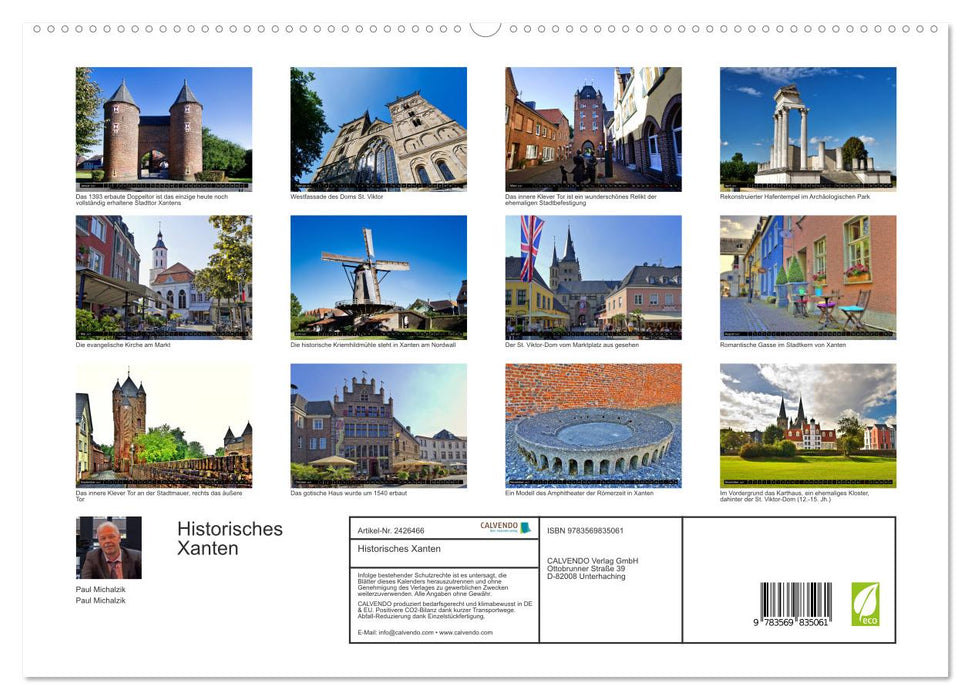
Task: Select the Amphitheater model photo
Action: 593,426
